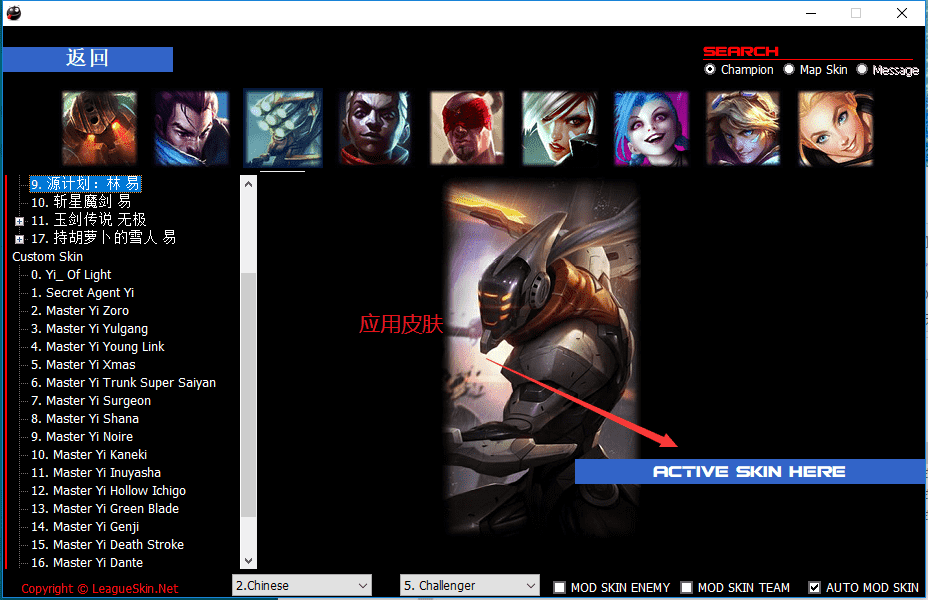Select the Ezreal champion portrait
Image resolution: width=928 pixels, height=600 pixels.
tap(743, 128)
